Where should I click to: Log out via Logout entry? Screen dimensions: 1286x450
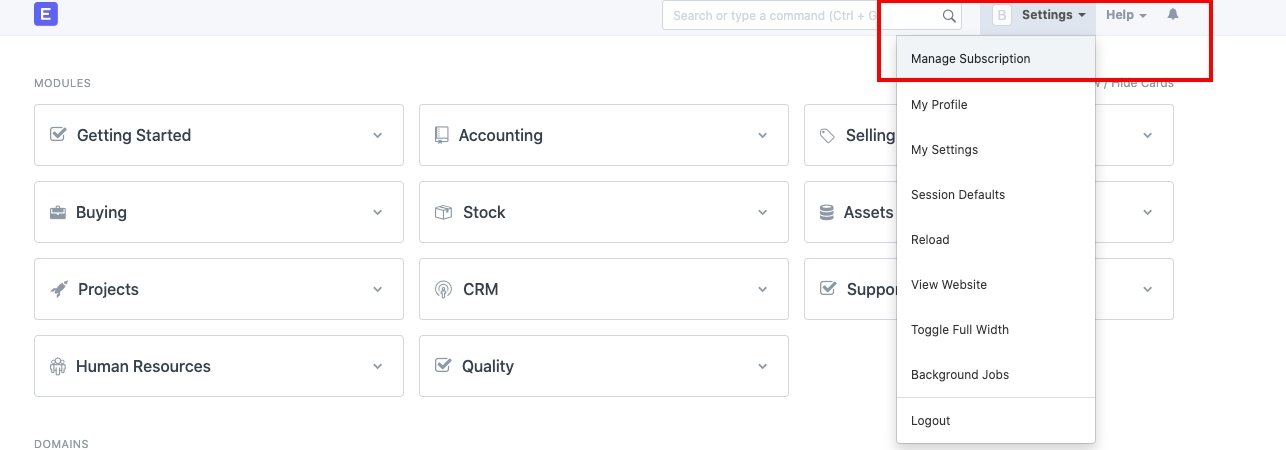point(930,421)
